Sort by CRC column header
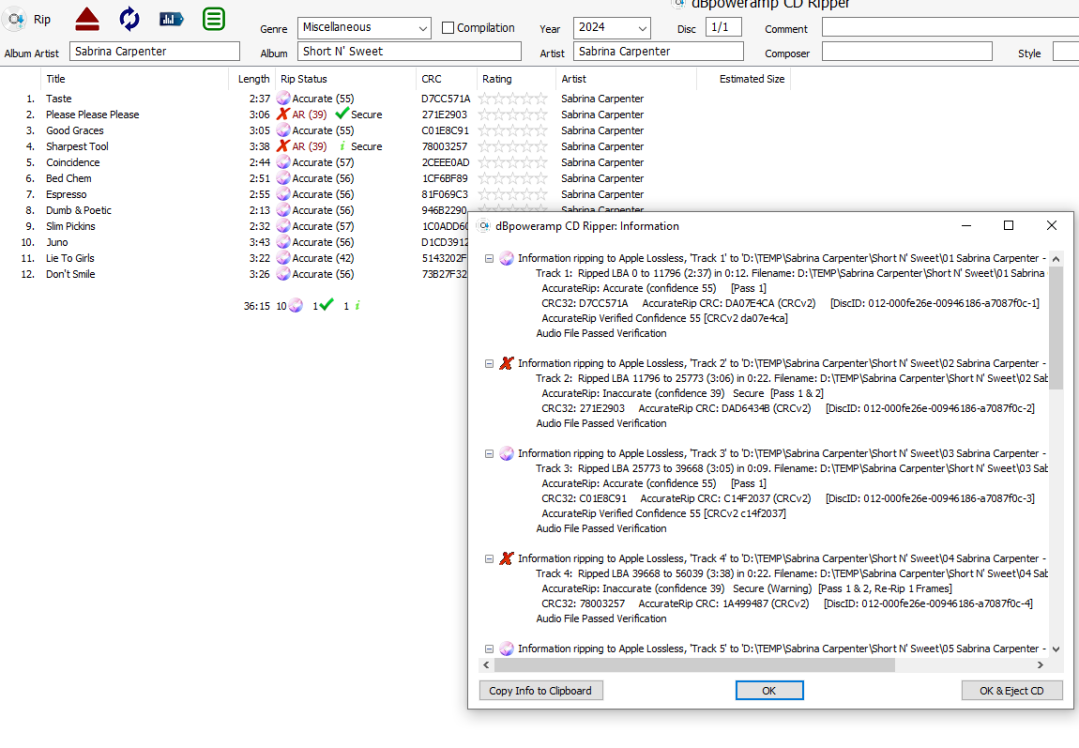 [447, 79]
